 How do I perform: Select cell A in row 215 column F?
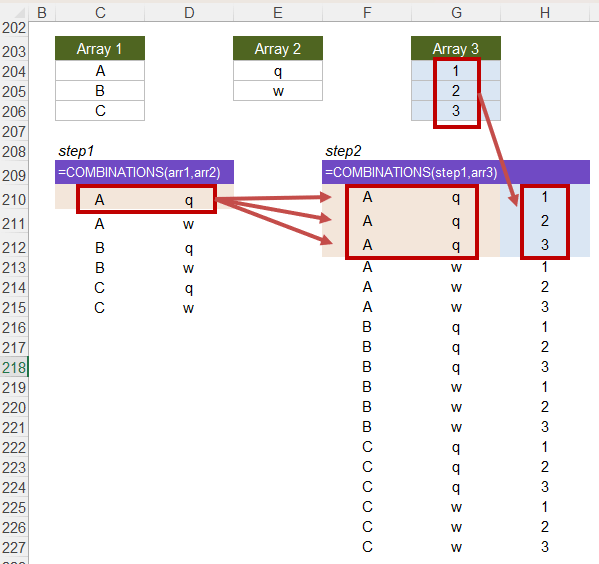367,307
